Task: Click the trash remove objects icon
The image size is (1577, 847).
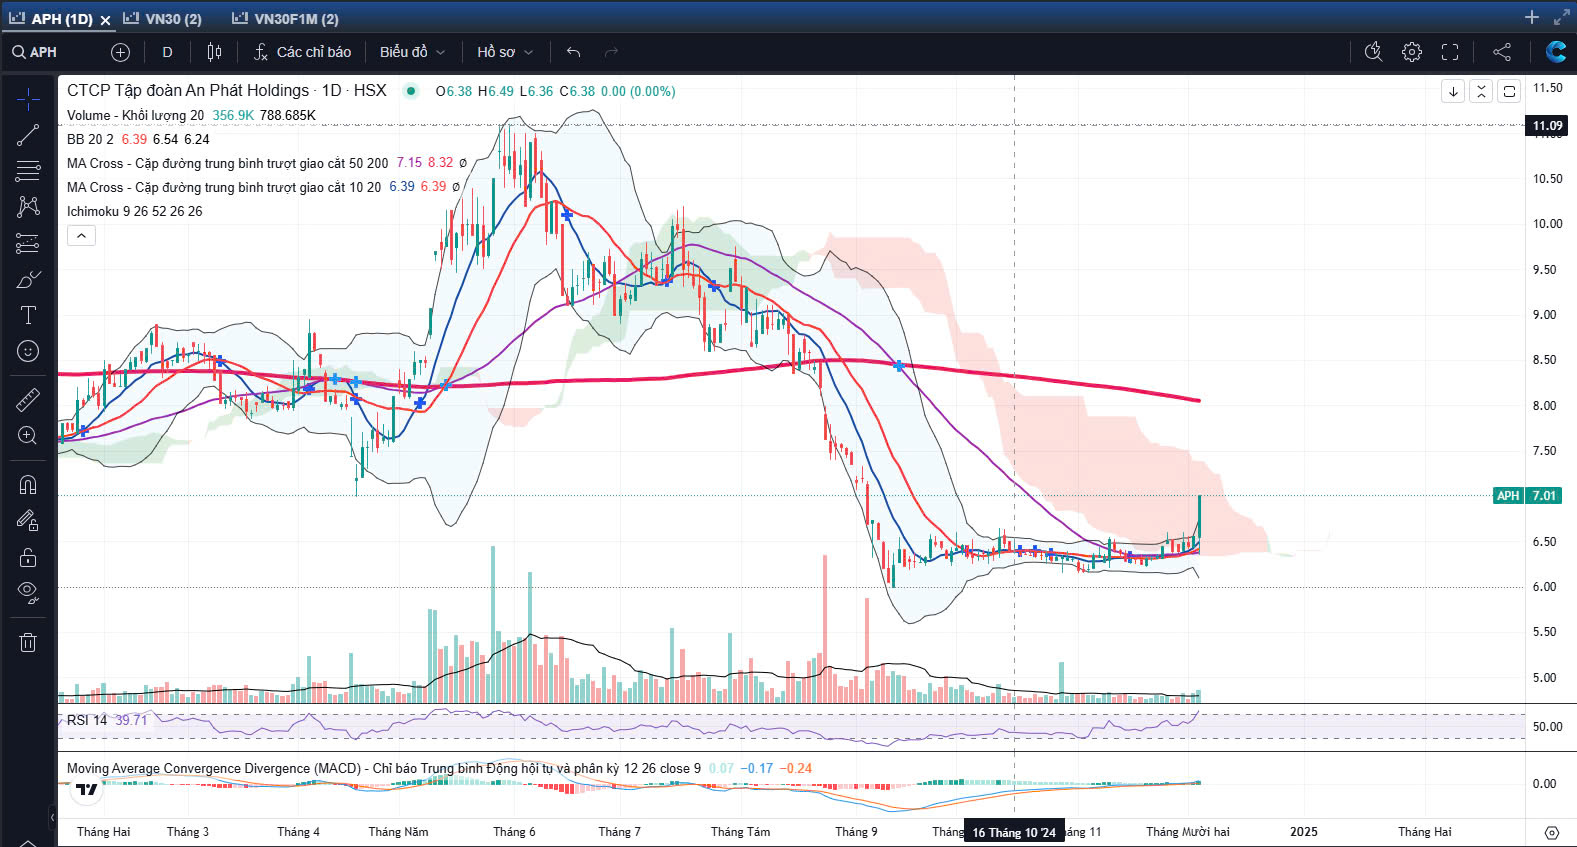Action: [28, 642]
